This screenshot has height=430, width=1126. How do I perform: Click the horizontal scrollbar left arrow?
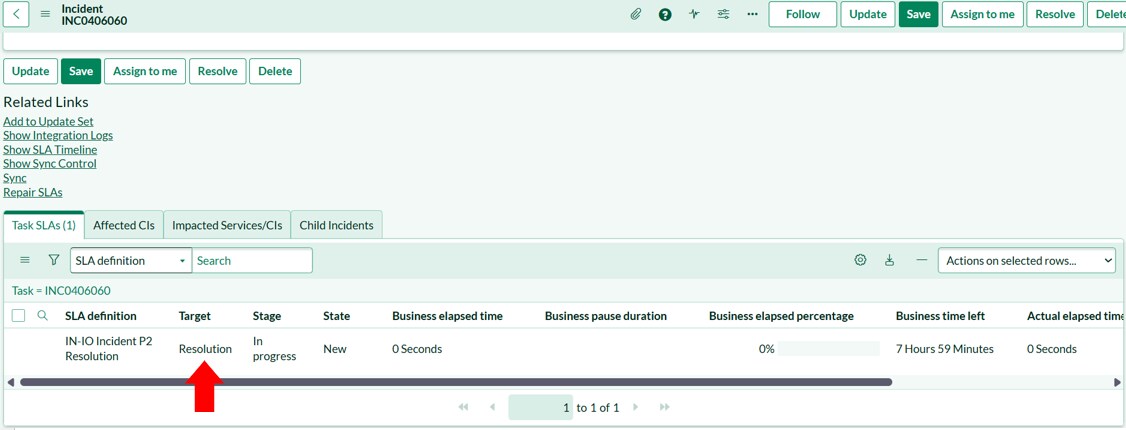tap(9, 382)
